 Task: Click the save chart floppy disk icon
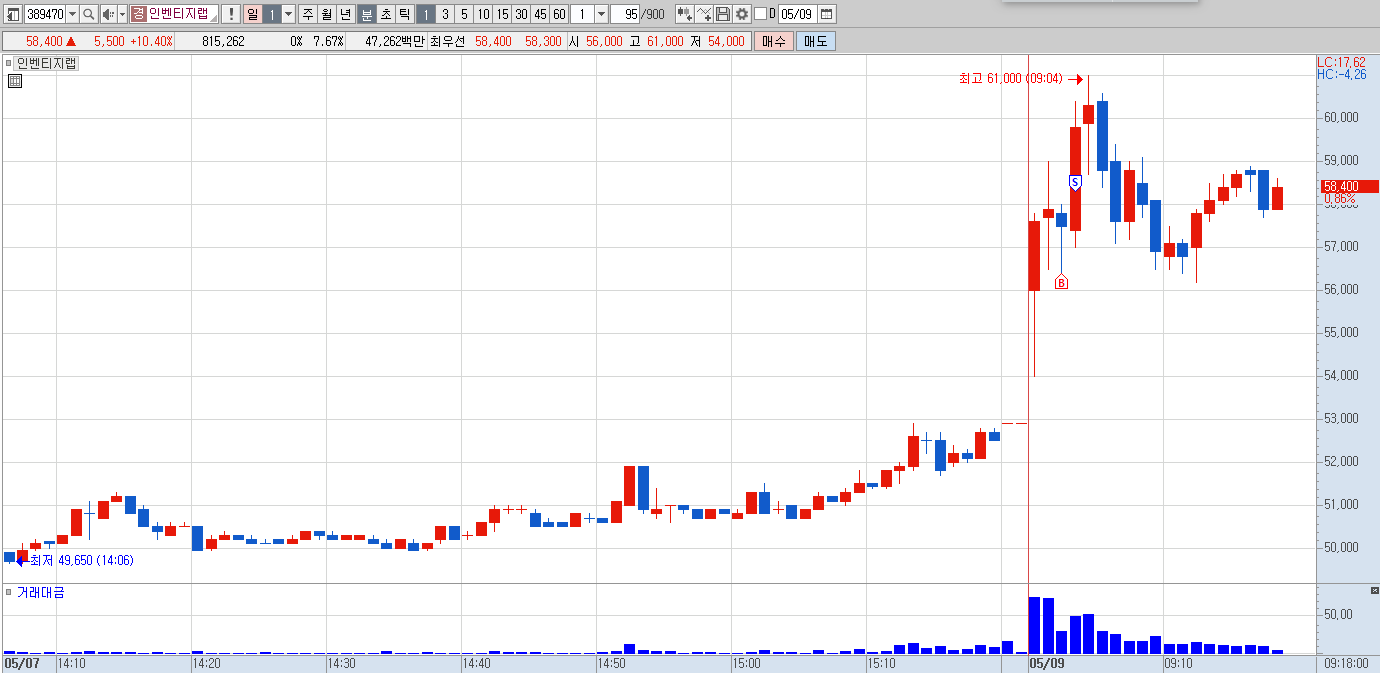[x=723, y=14]
